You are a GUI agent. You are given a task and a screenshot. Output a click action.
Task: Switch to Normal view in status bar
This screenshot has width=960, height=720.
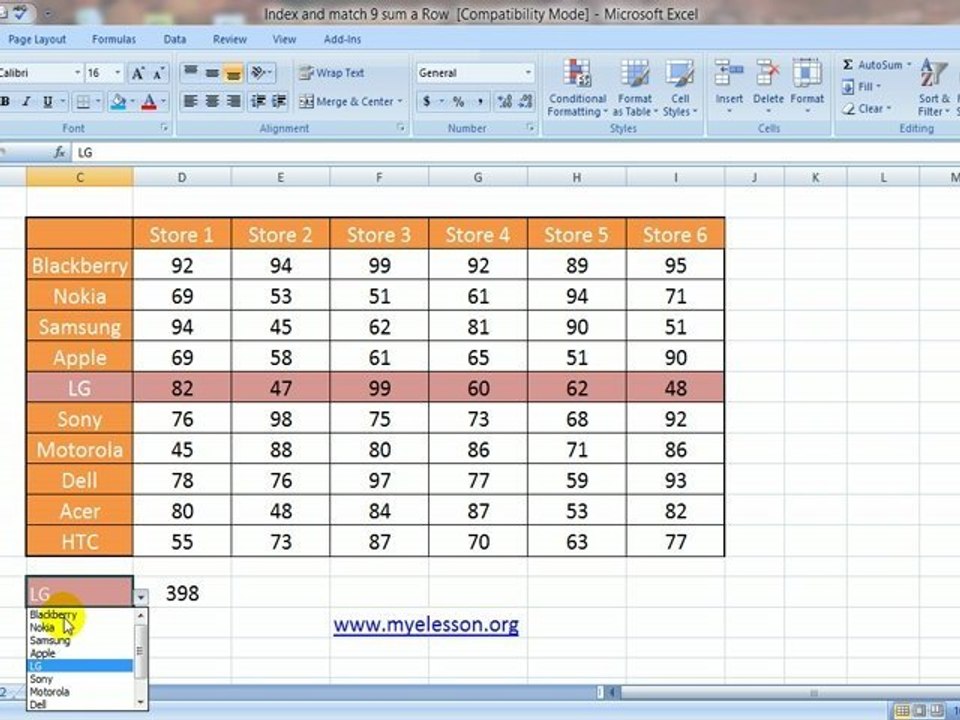(902, 711)
